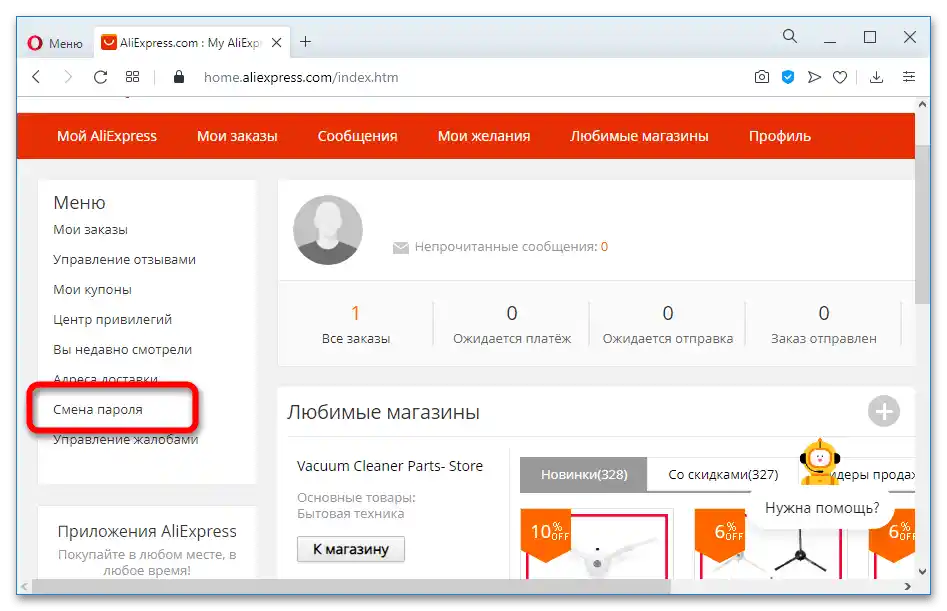Click the round plus icon by Любимые магазины
The image size is (947, 611).
pos(884,412)
